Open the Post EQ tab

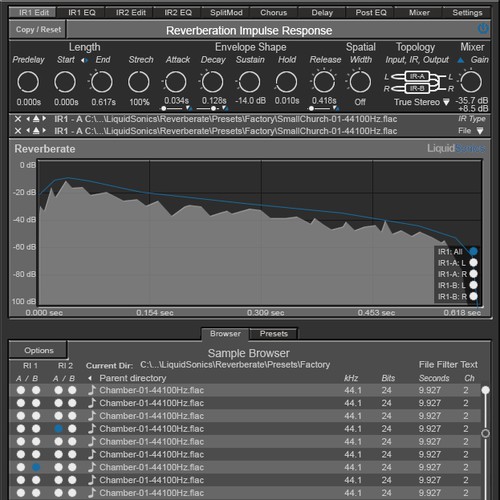[371, 13]
